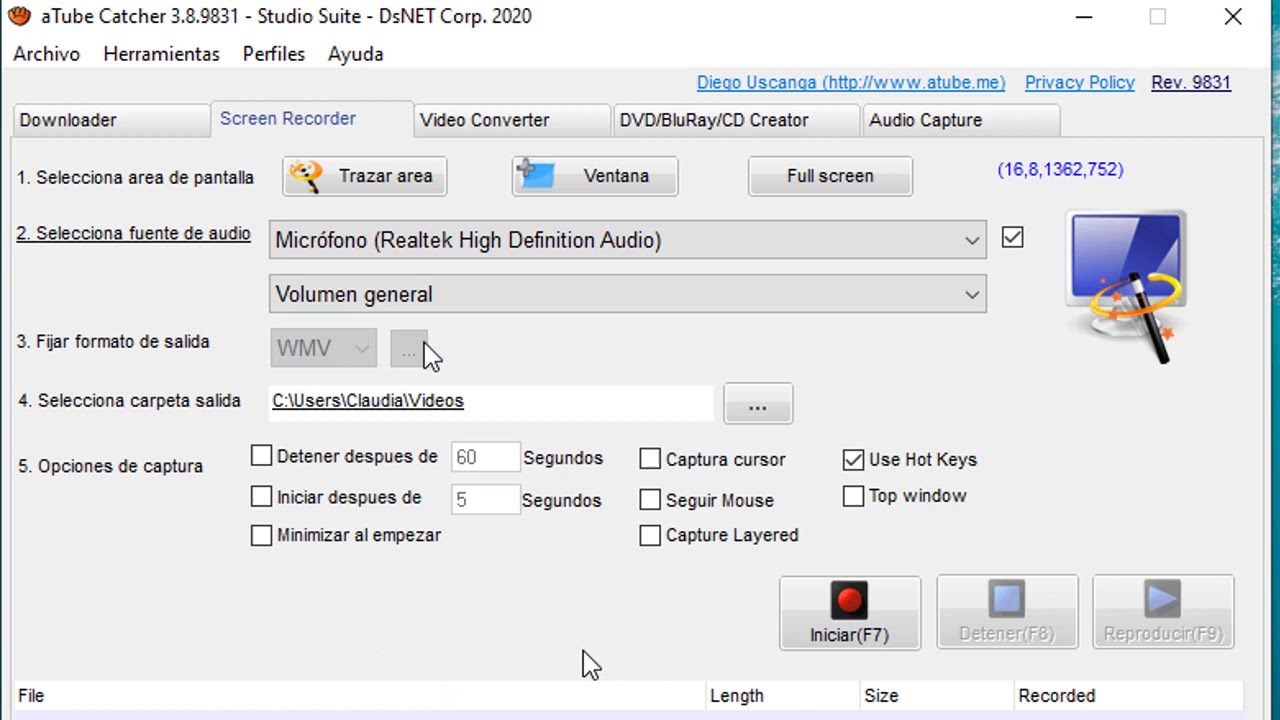Click the Rev. 9831 link
This screenshot has height=720, width=1280.
(1191, 83)
